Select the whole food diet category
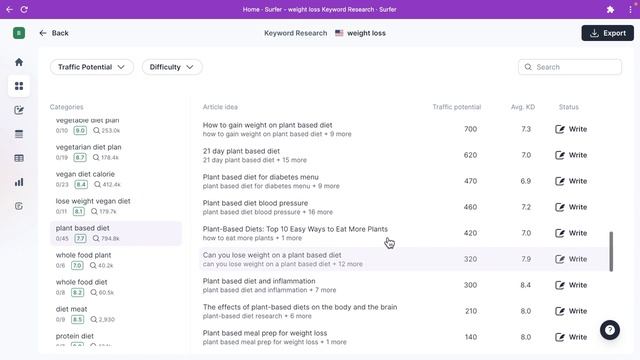640x360 pixels. click(x=116, y=287)
